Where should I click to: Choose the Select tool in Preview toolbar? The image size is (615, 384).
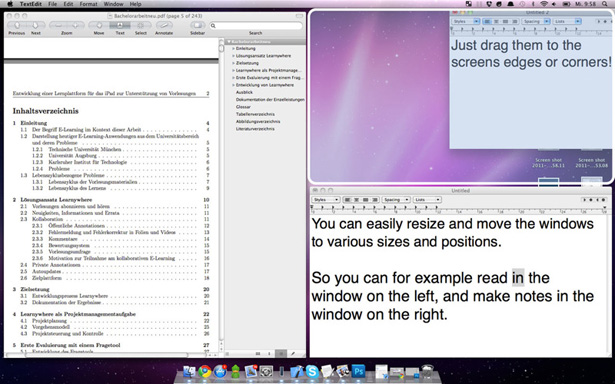[140, 25]
